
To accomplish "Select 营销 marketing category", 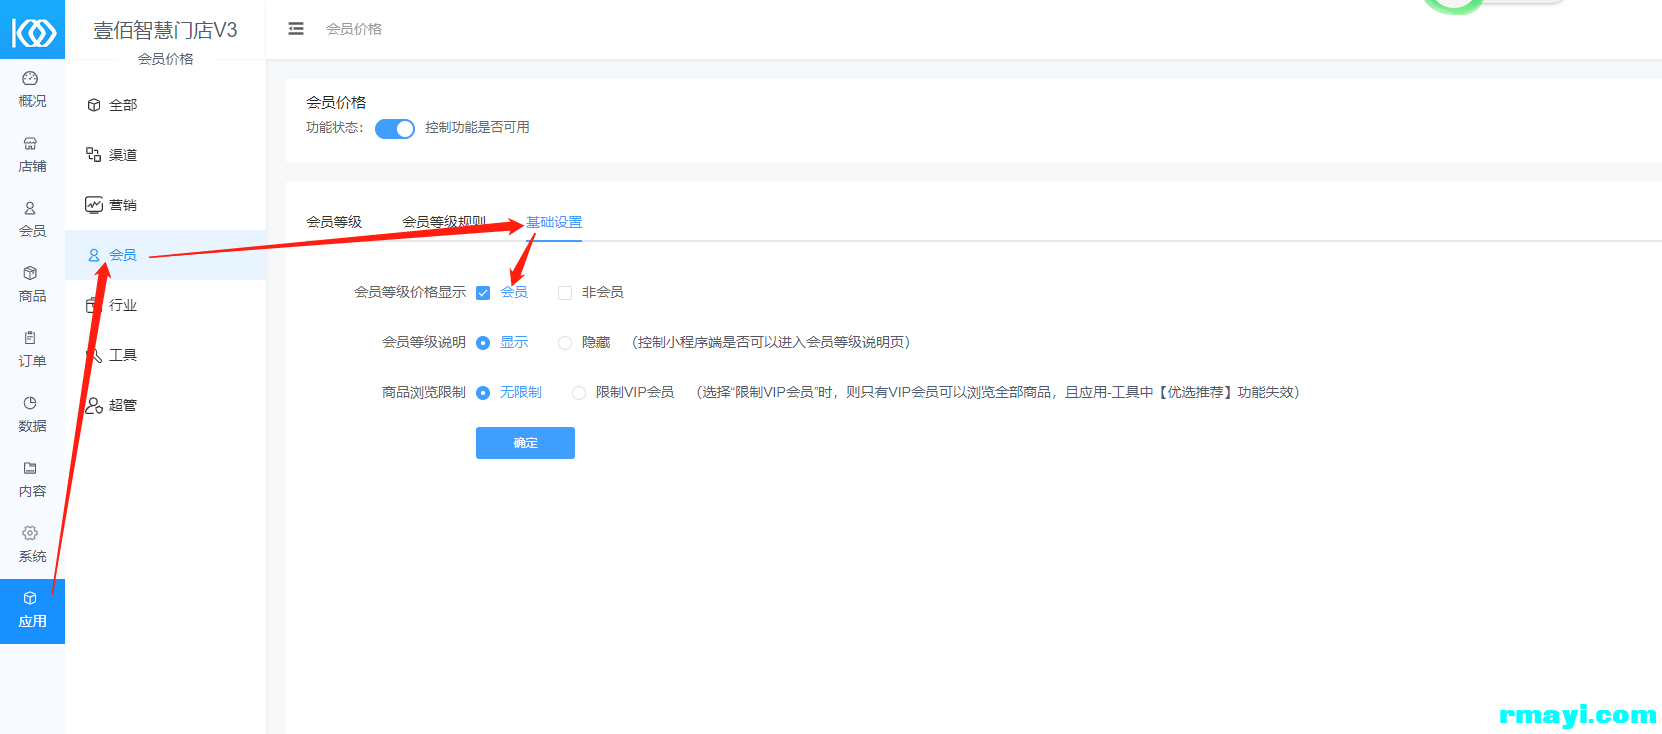I will point(165,205).
